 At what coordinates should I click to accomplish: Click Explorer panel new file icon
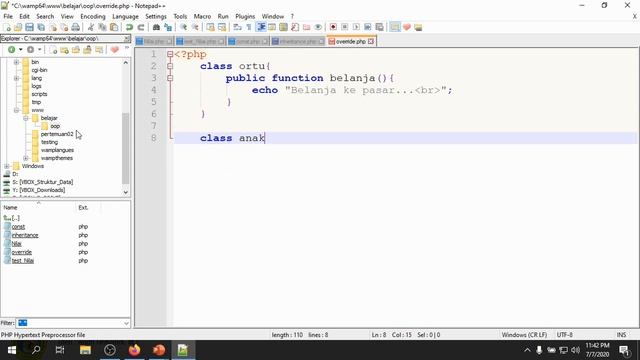tap(53, 50)
